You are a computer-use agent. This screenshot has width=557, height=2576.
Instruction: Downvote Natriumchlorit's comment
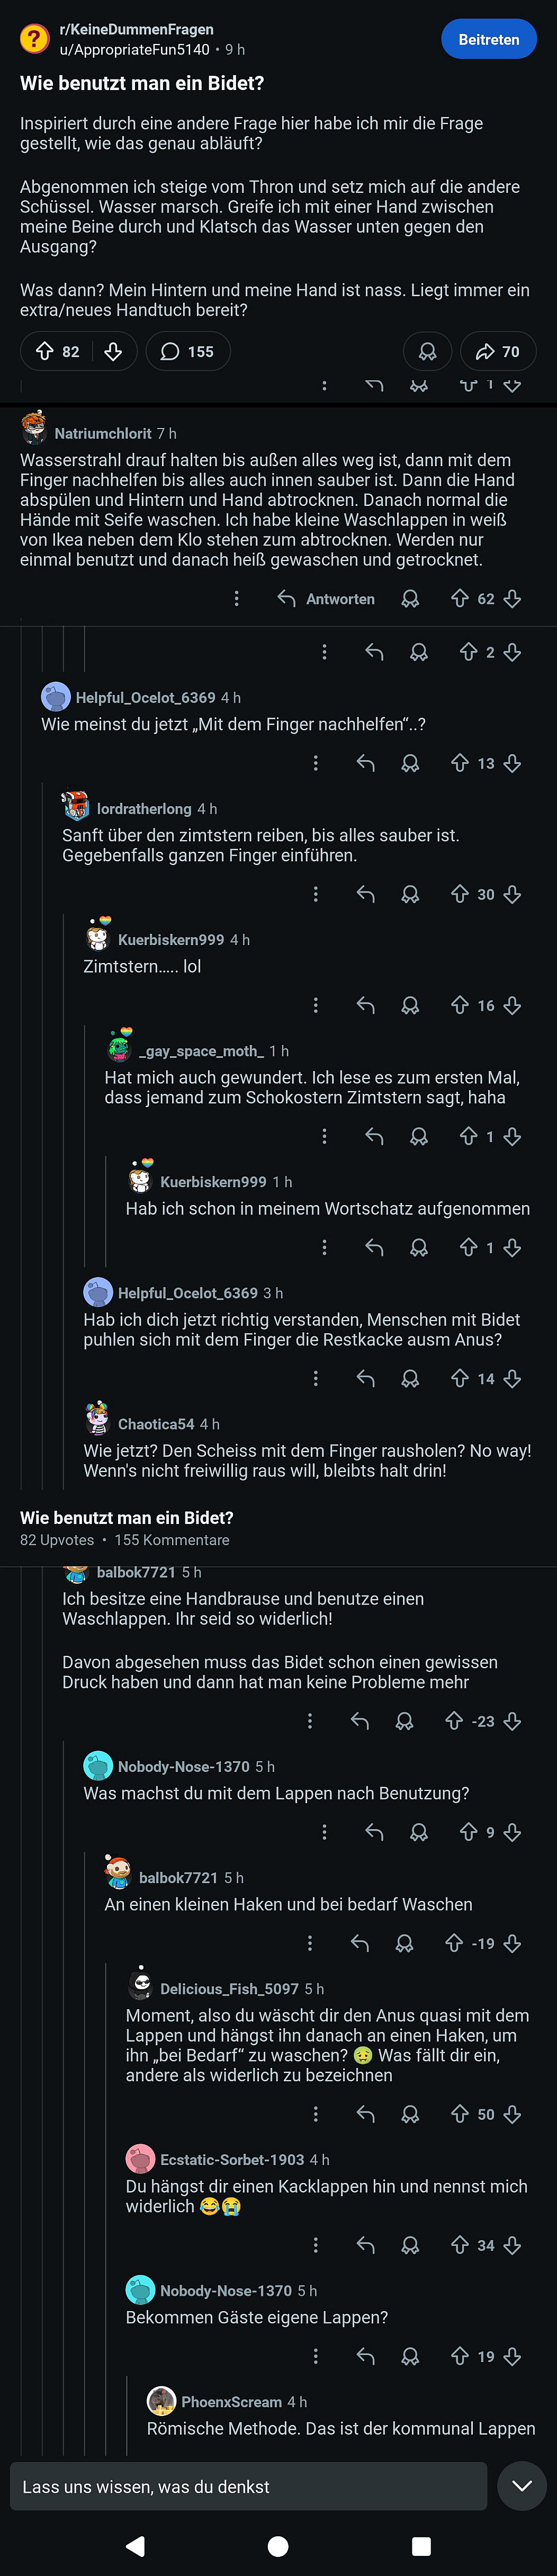[x=513, y=598]
